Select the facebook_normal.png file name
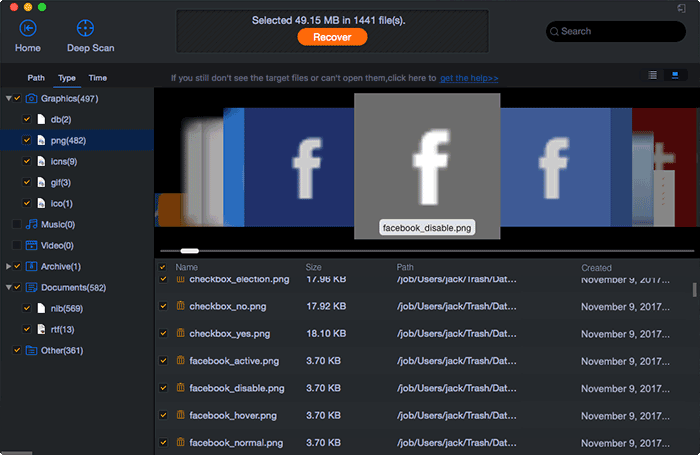This screenshot has height=455, width=700. point(236,442)
